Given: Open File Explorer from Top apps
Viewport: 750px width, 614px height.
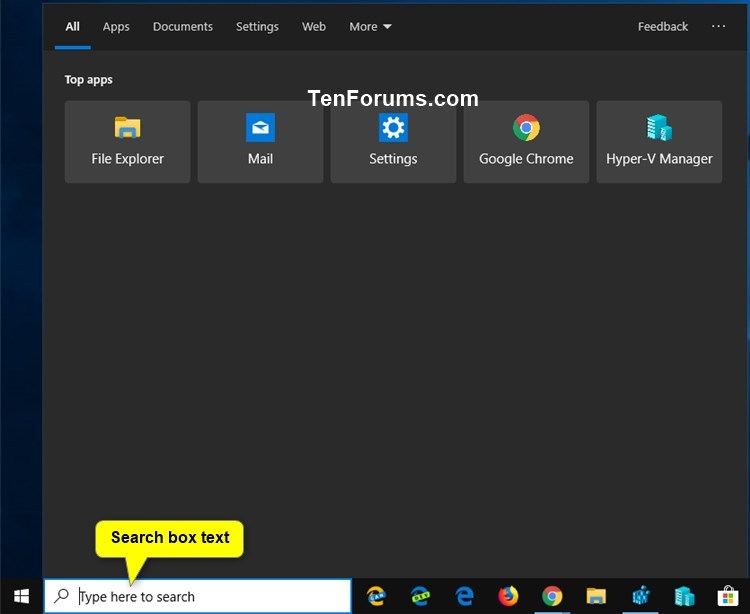Looking at the screenshot, I should click(x=127, y=142).
